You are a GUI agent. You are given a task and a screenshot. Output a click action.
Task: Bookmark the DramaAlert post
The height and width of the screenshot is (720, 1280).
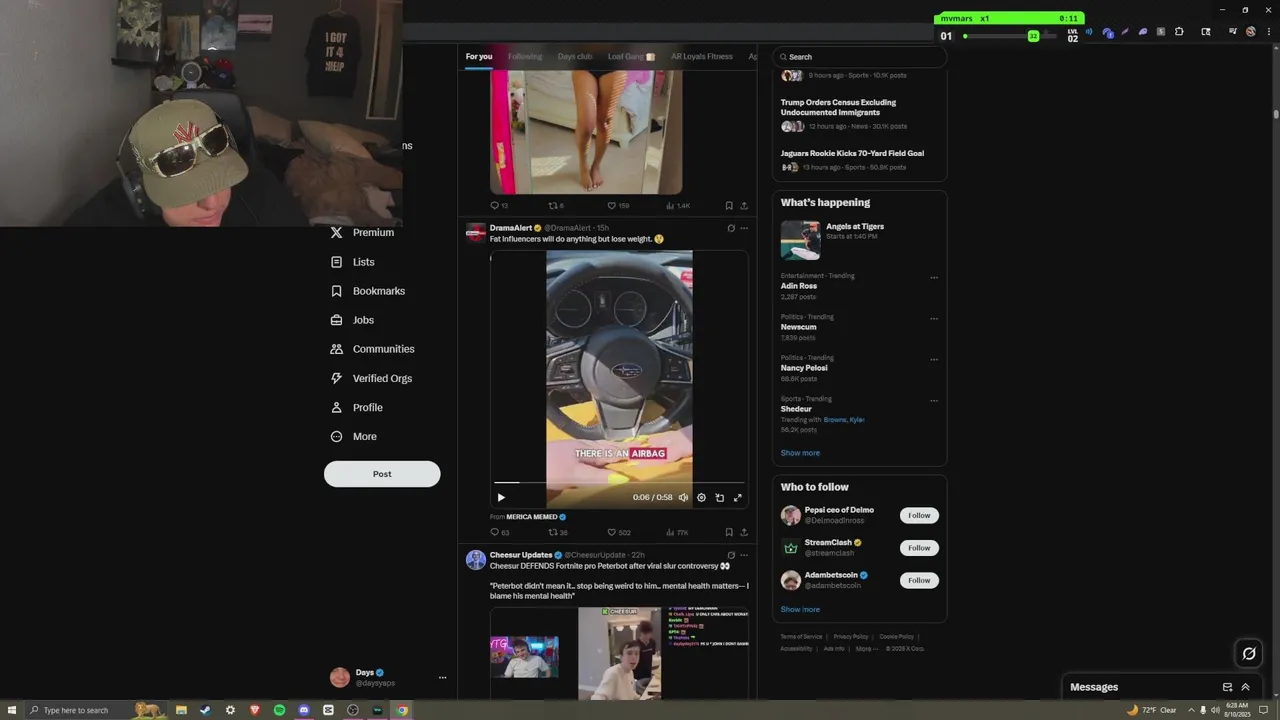[x=729, y=532]
